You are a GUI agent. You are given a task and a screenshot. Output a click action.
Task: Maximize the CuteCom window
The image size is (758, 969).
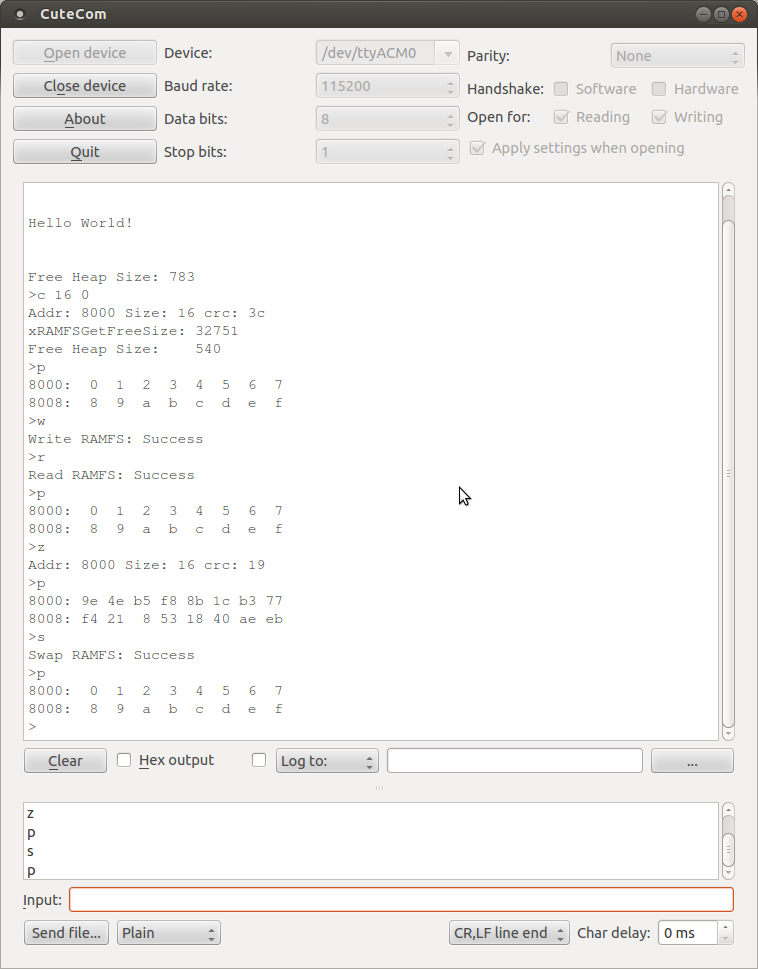click(x=721, y=14)
